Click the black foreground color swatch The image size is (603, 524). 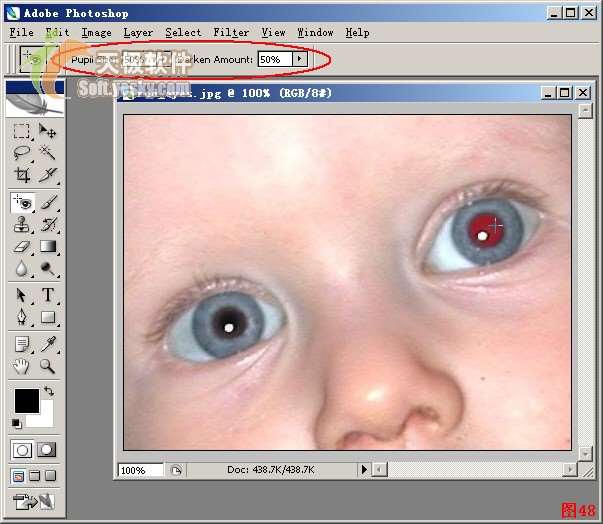pos(26,401)
